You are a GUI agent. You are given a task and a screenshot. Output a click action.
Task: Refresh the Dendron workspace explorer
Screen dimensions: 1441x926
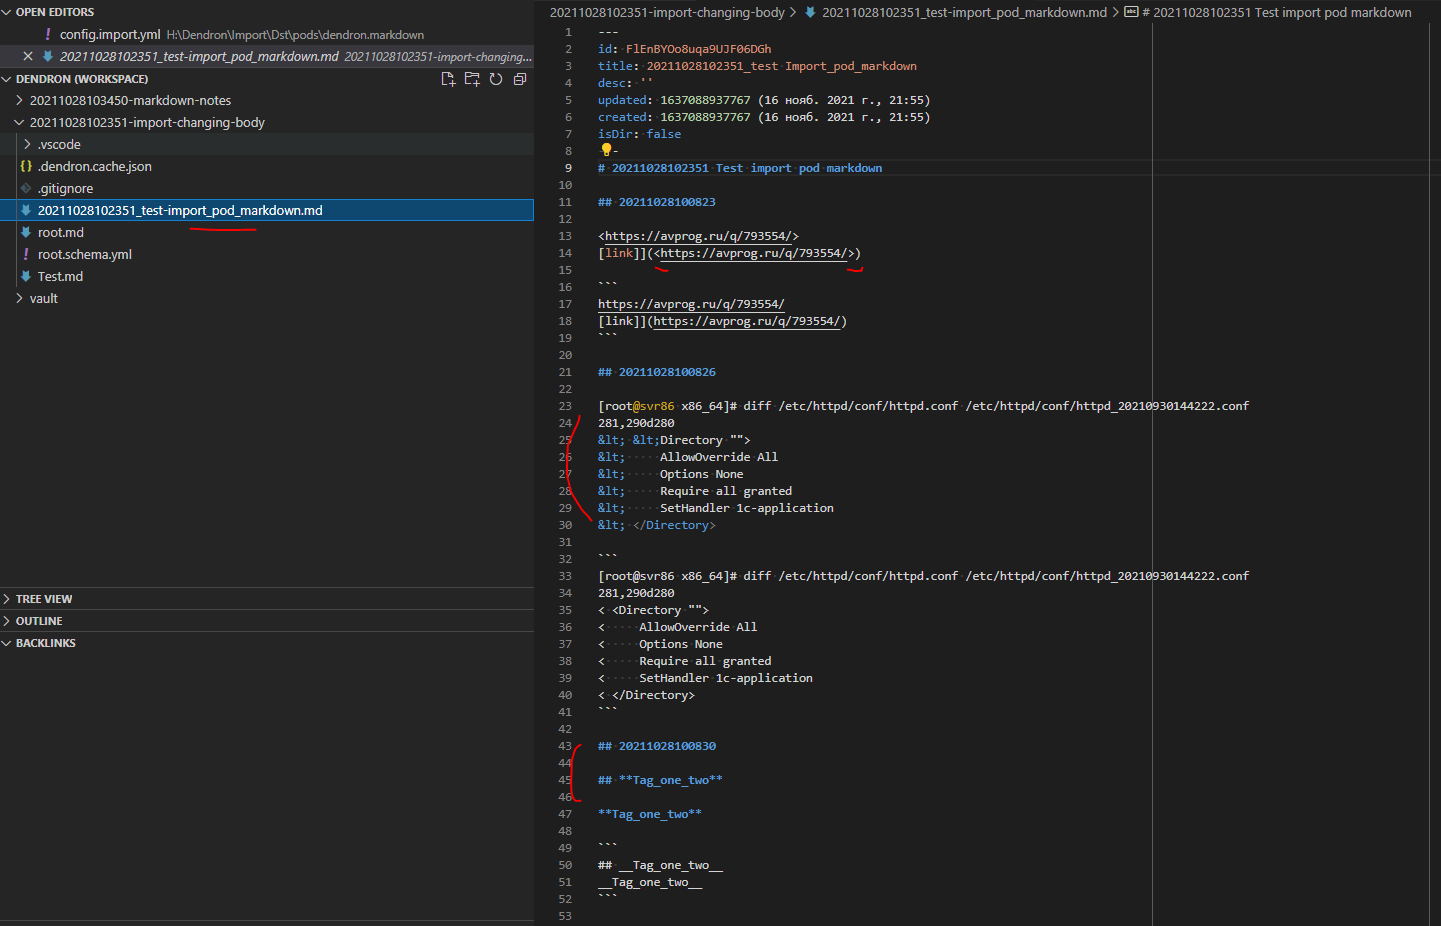click(495, 78)
